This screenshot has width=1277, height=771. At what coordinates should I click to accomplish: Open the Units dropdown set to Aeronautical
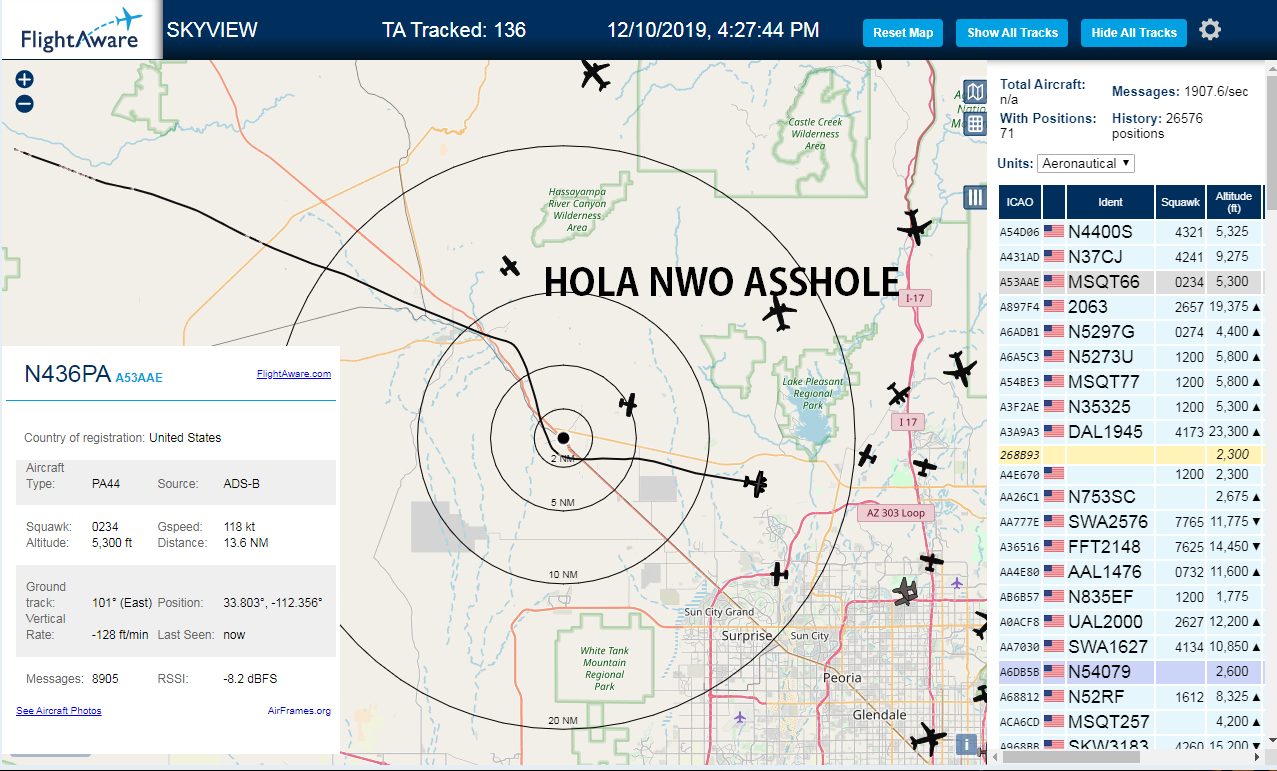tap(1086, 163)
